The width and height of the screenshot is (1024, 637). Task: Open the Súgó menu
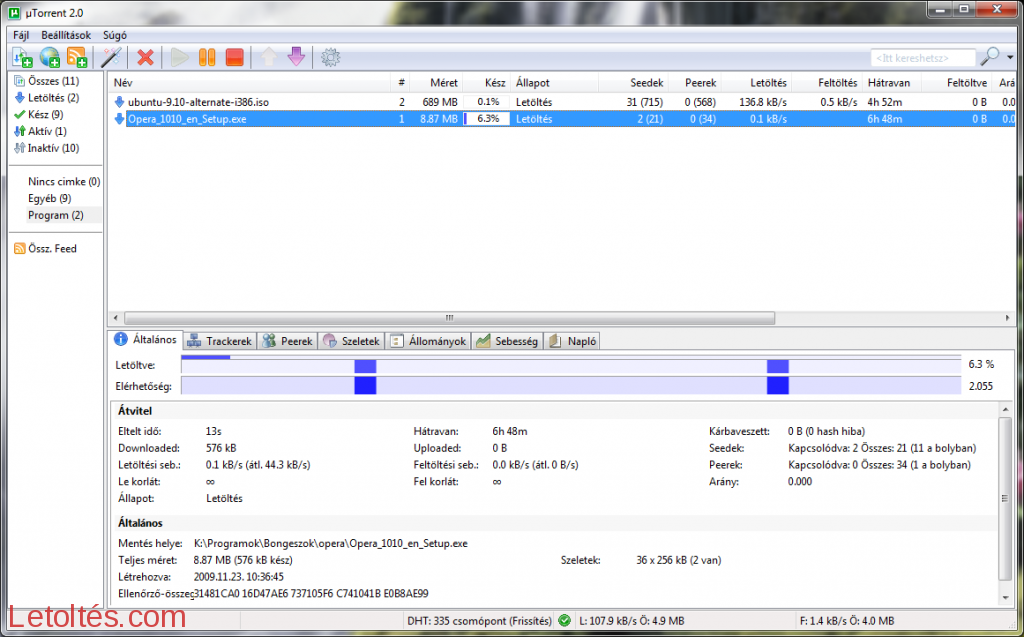tap(115, 35)
